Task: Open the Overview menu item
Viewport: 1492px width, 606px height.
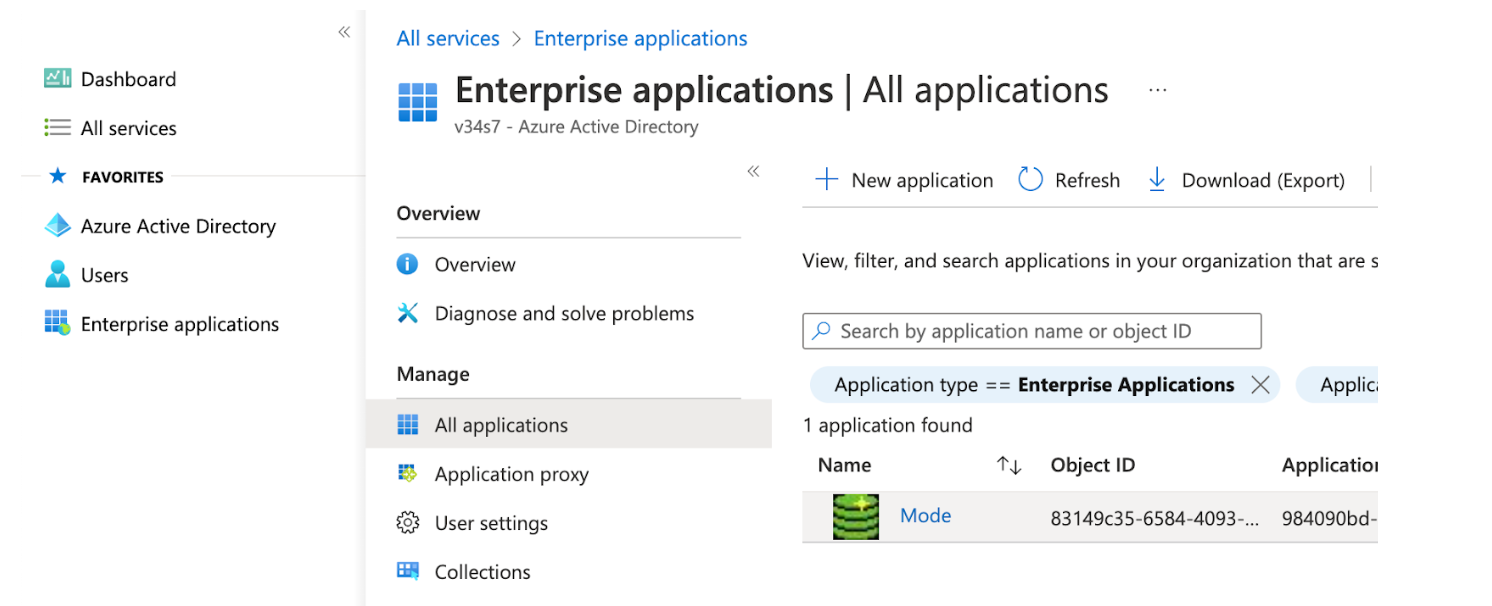Action: point(475,265)
